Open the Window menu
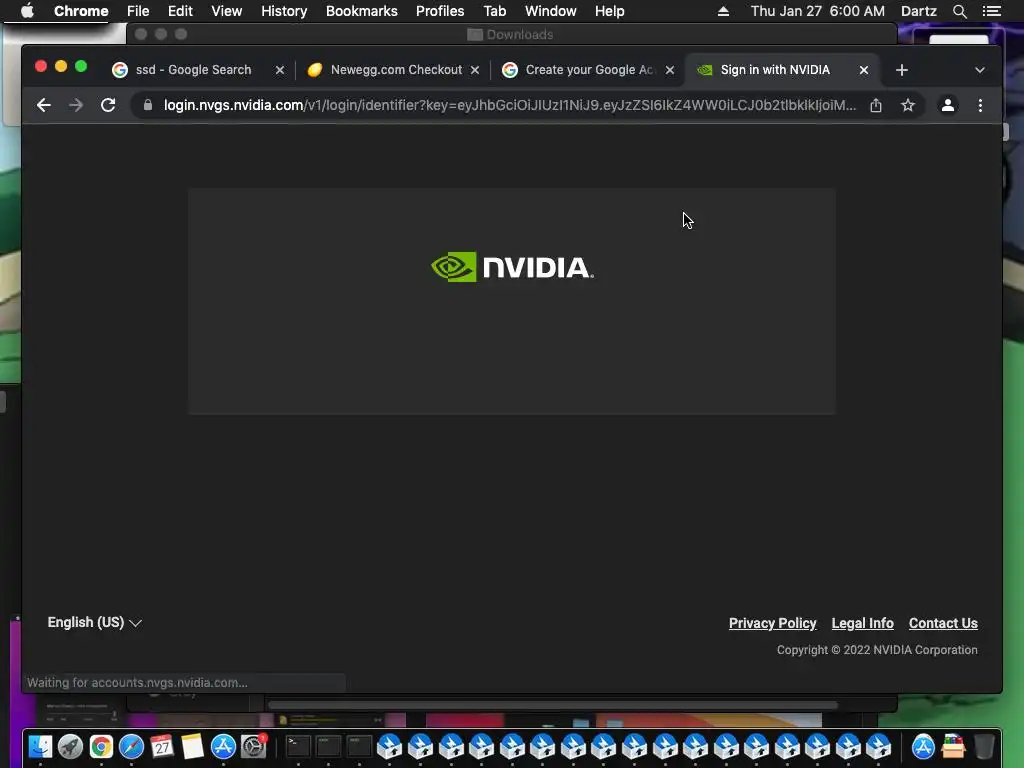Image resolution: width=1024 pixels, height=768 pixels. point(551,11)
